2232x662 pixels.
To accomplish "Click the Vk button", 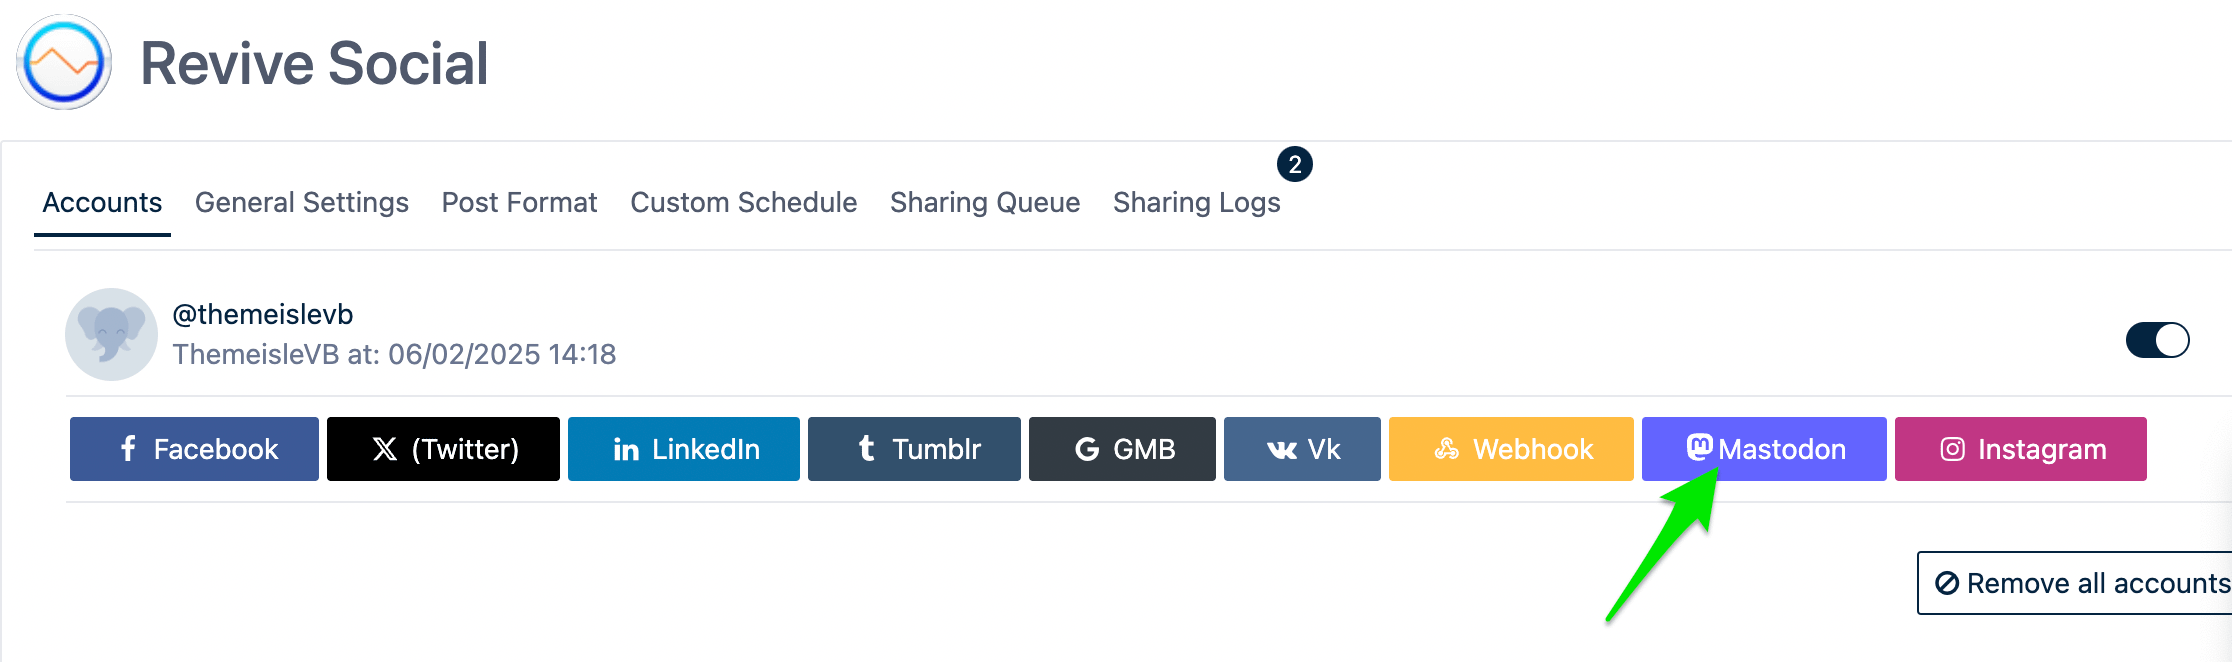I will tap(1302, 449).
